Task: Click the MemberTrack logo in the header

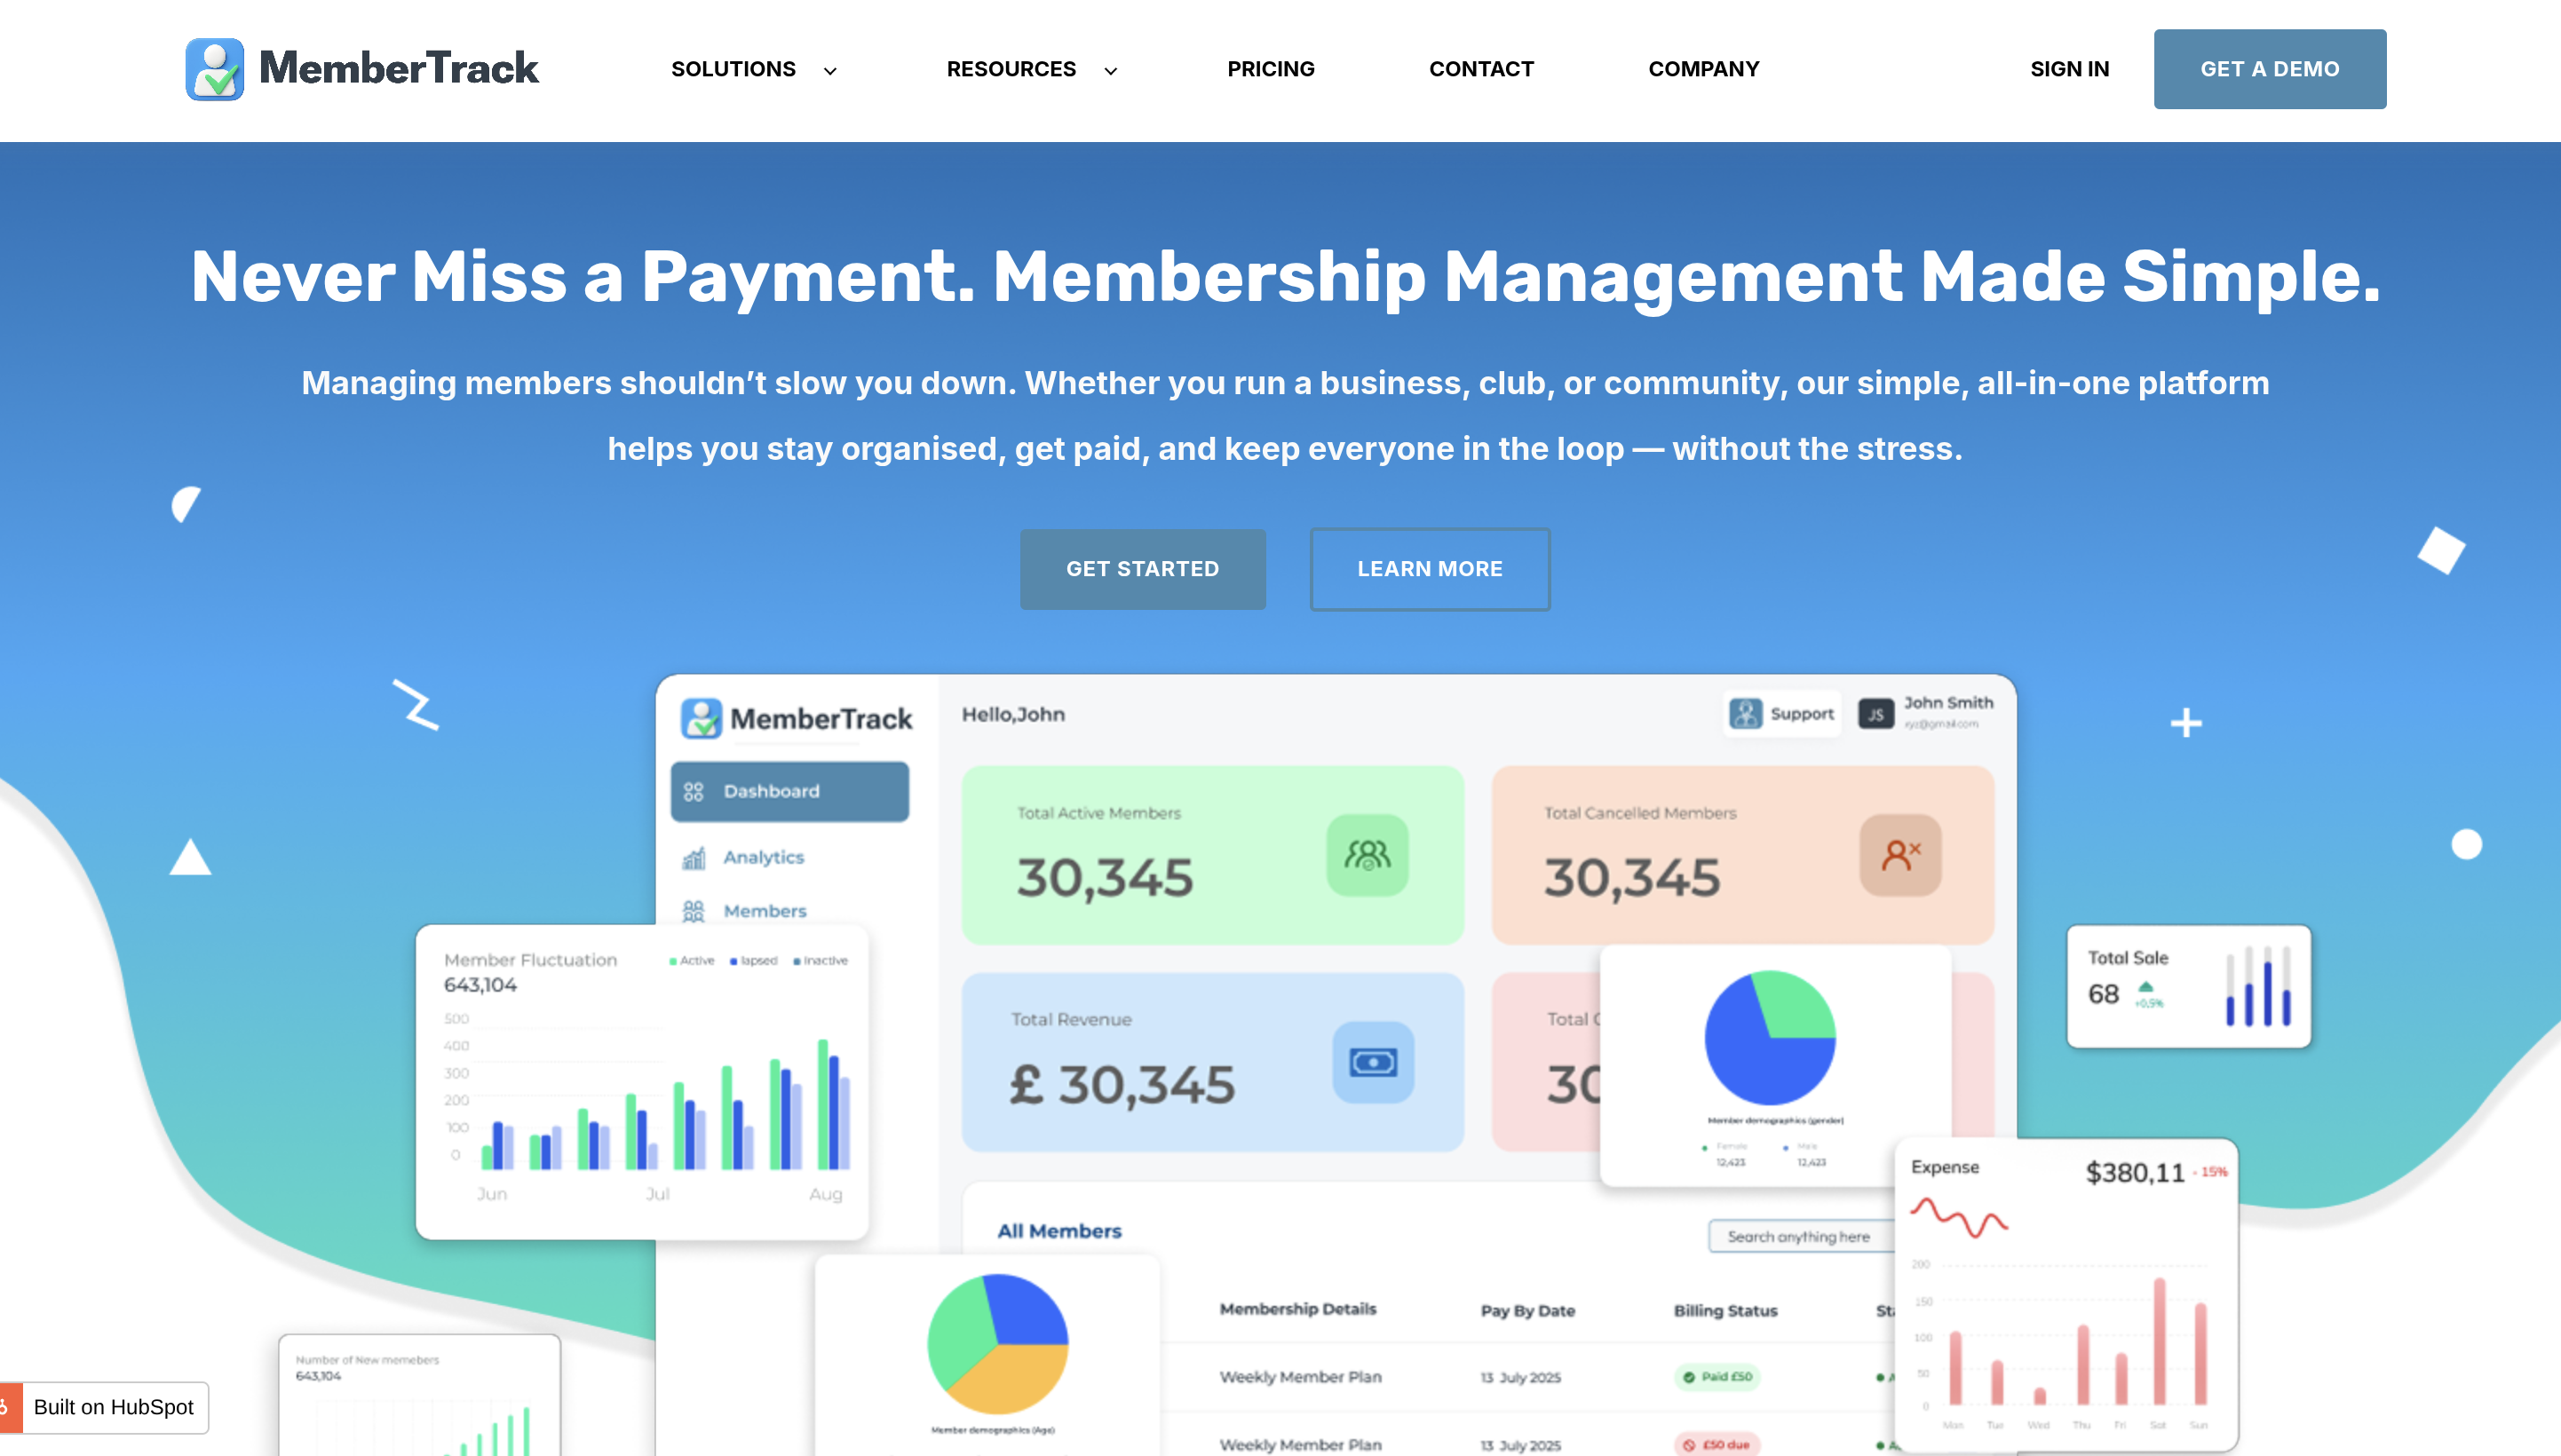Action: tap(362, 69)
